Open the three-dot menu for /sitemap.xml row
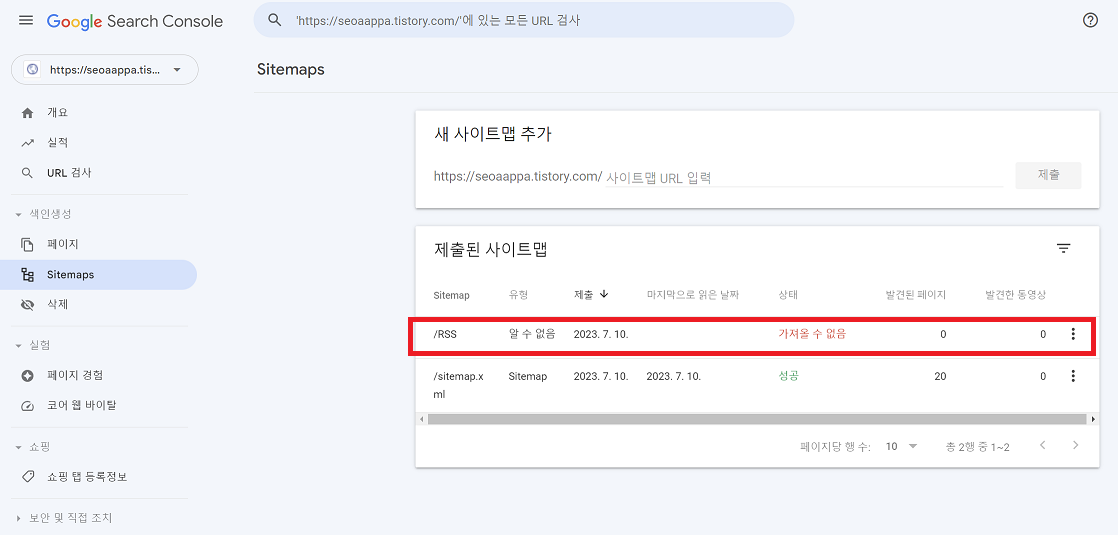1118x535 pixels. [1073, 376]
